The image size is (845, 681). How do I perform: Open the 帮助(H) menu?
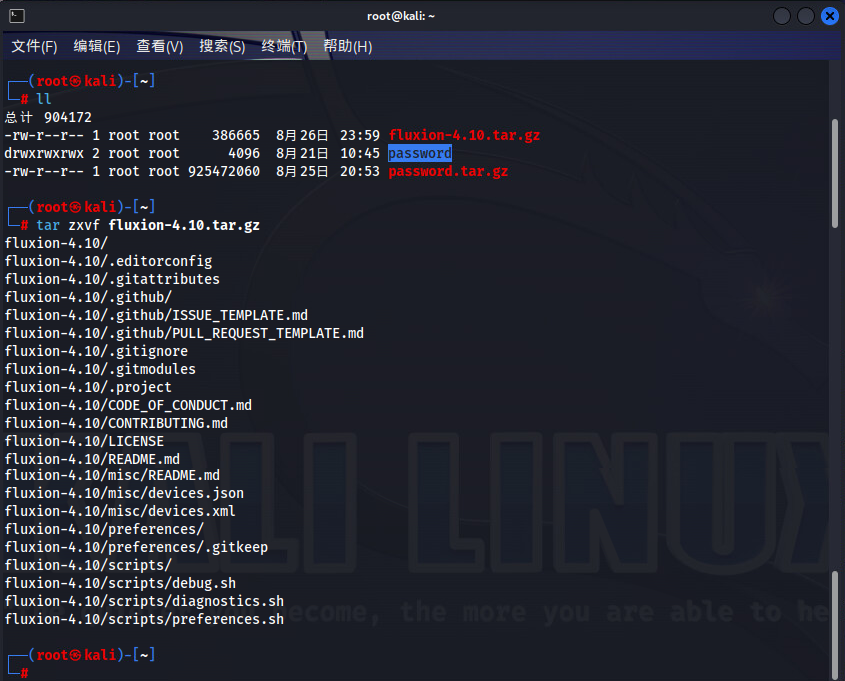348,46
